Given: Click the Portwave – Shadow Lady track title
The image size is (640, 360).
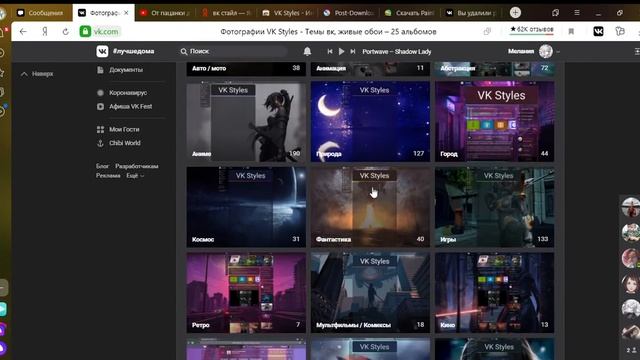Looking at the screenshot, I should pyautogui.click(x=397, y=51).
